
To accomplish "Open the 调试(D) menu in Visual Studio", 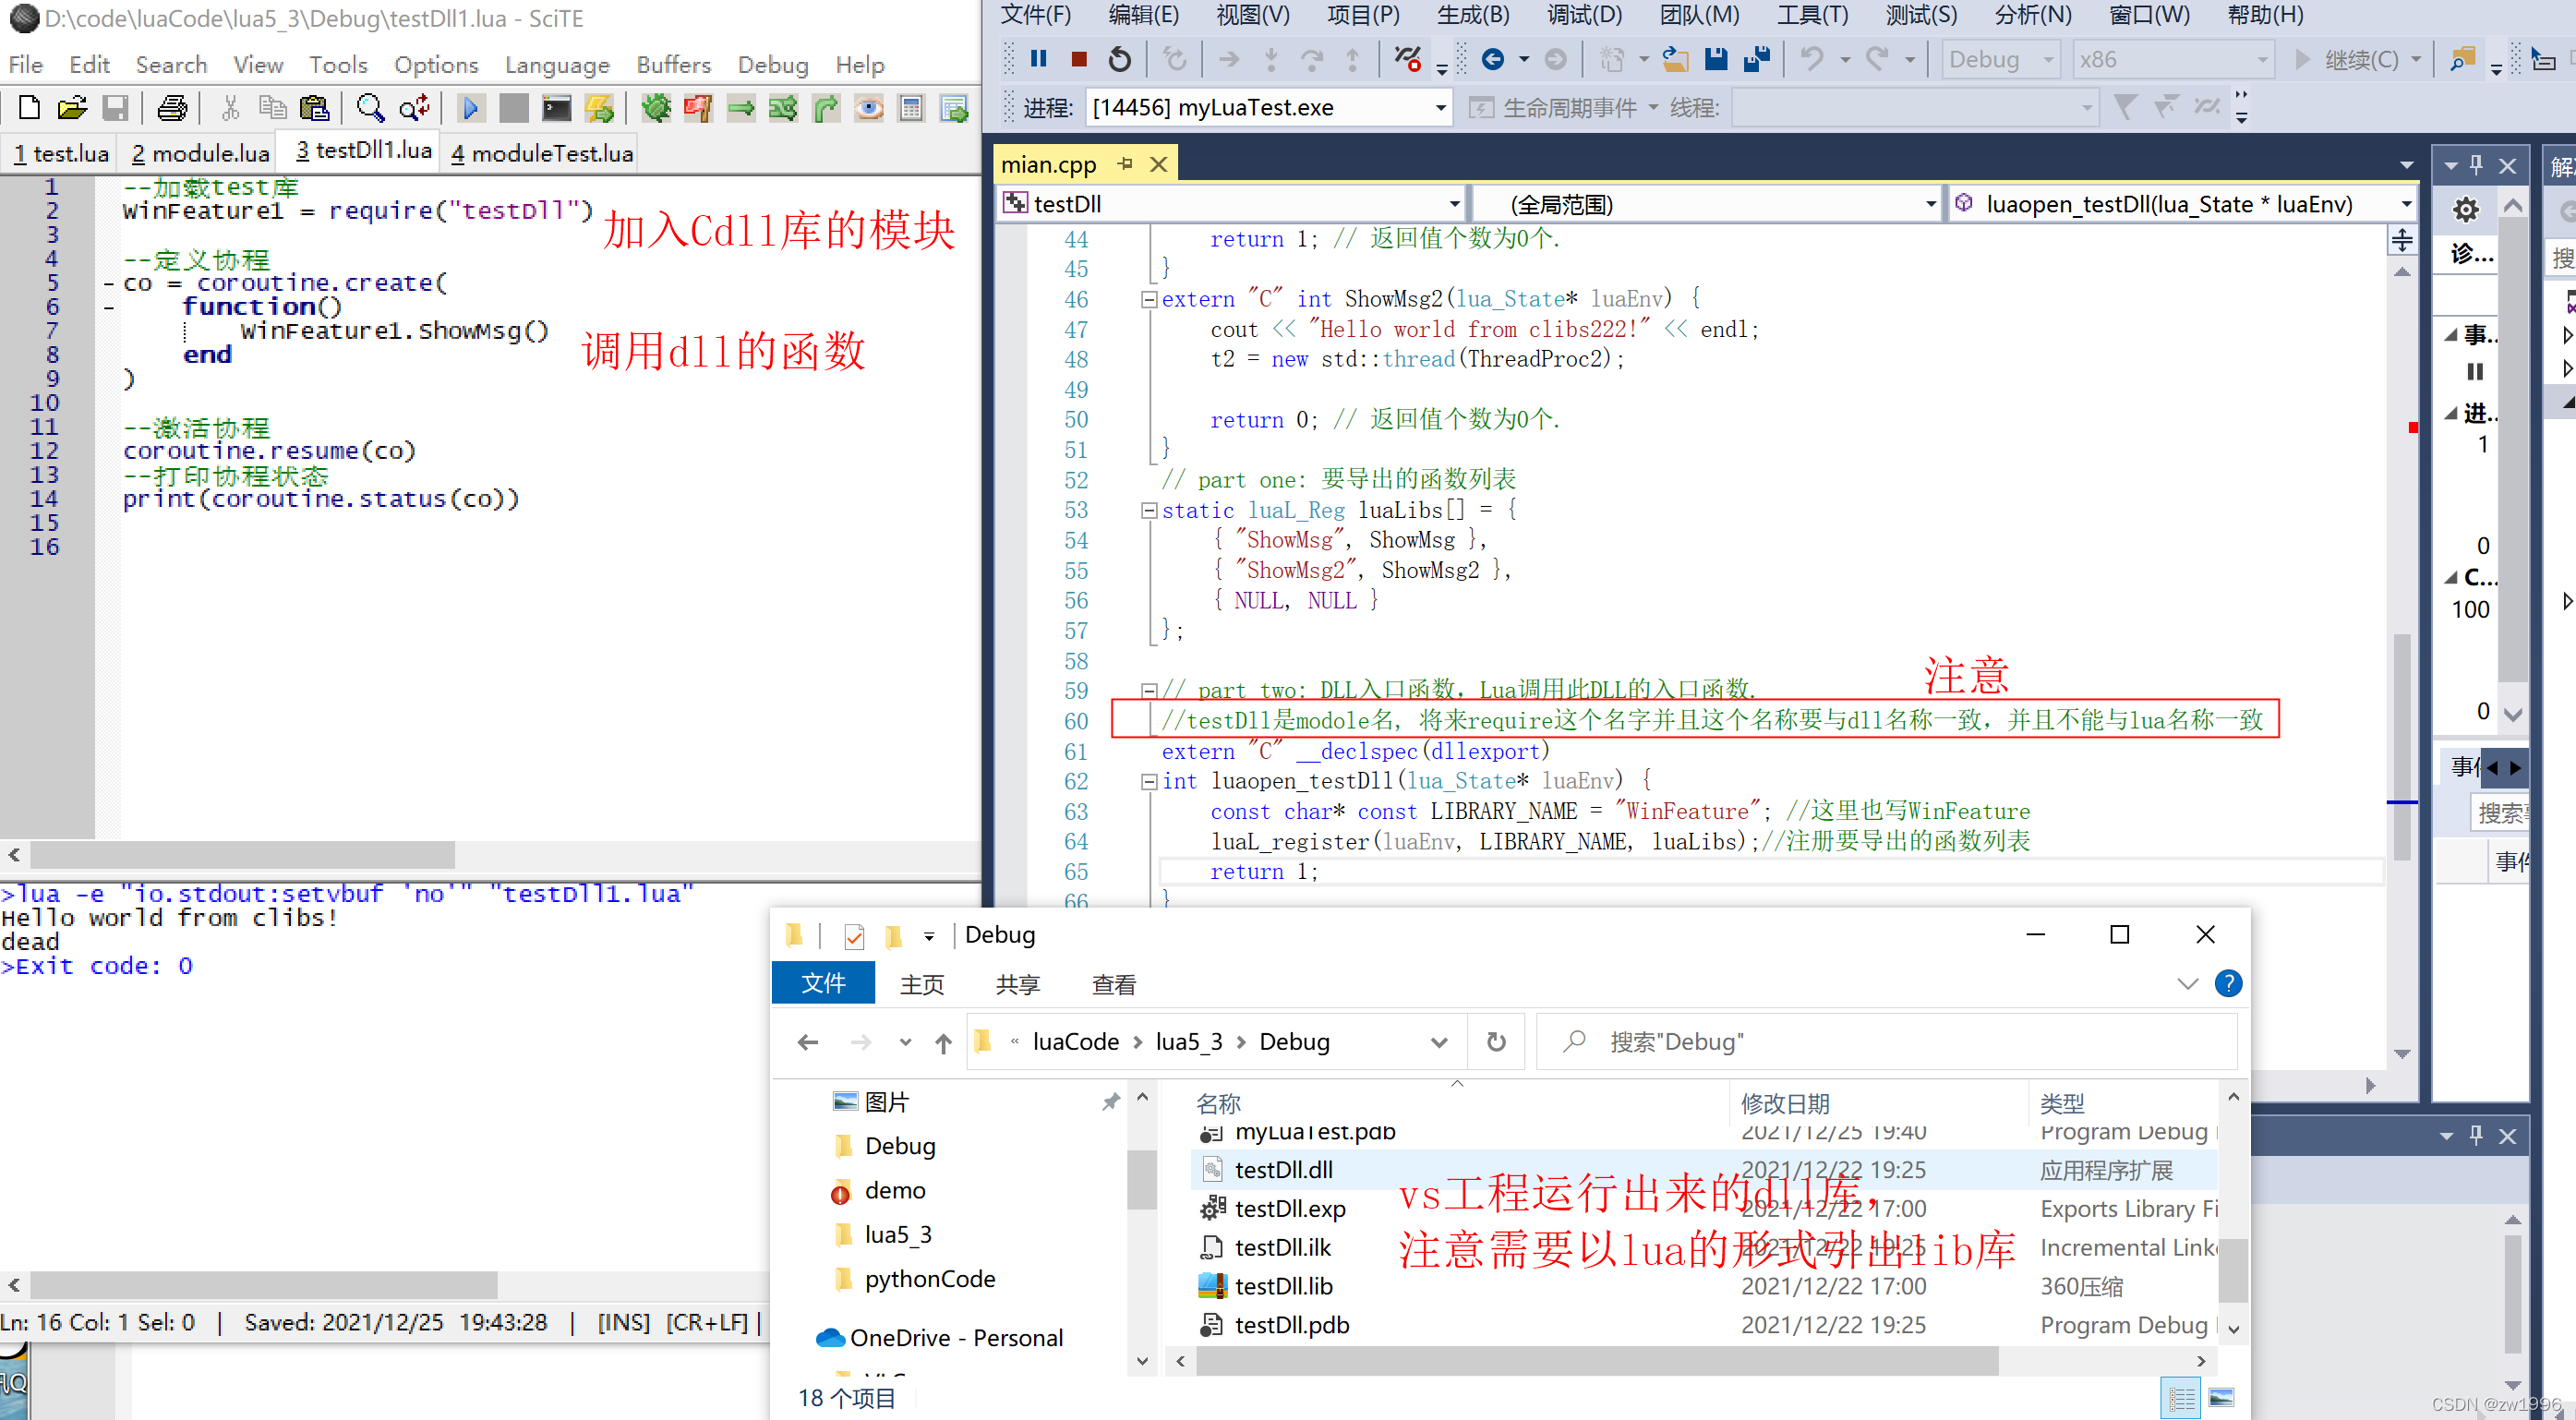I will (1584, 15).
